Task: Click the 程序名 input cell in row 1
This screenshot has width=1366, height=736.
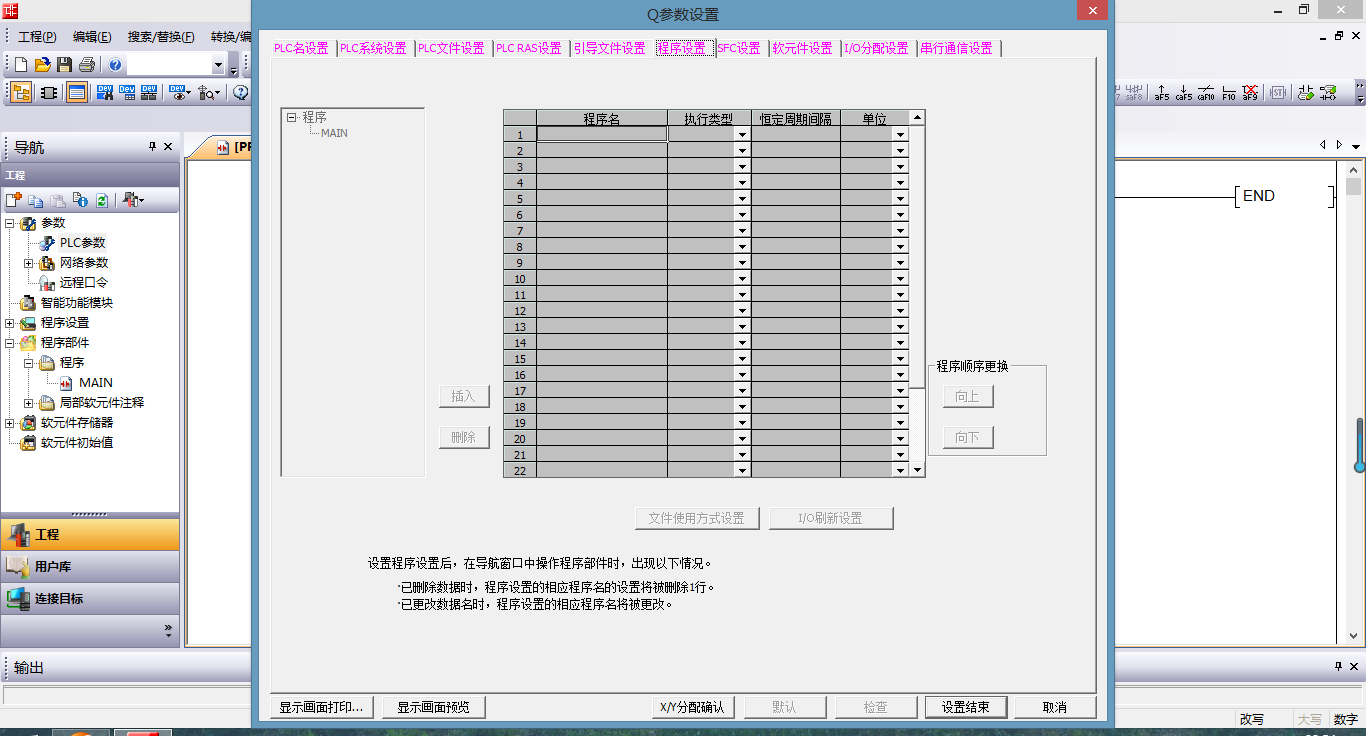Action: [x=601, y=134]
